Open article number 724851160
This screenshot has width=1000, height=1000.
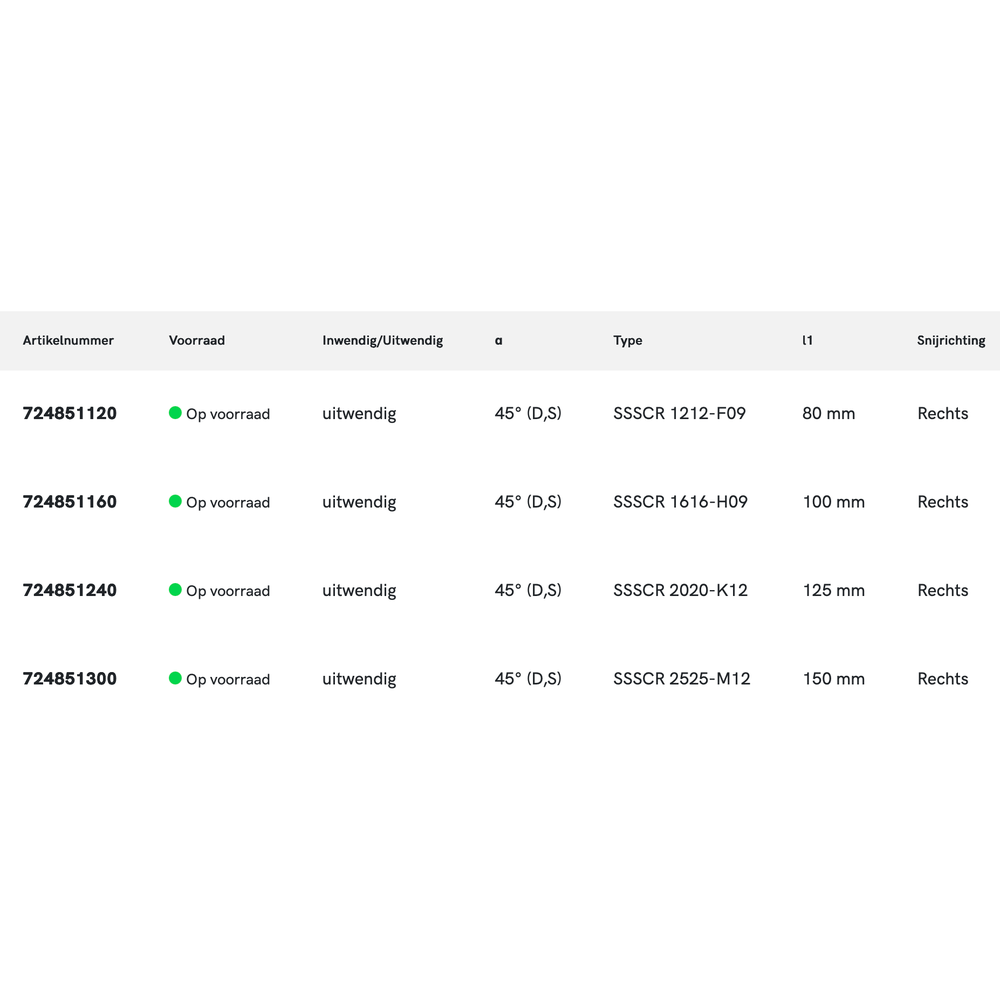coord(70,502)
